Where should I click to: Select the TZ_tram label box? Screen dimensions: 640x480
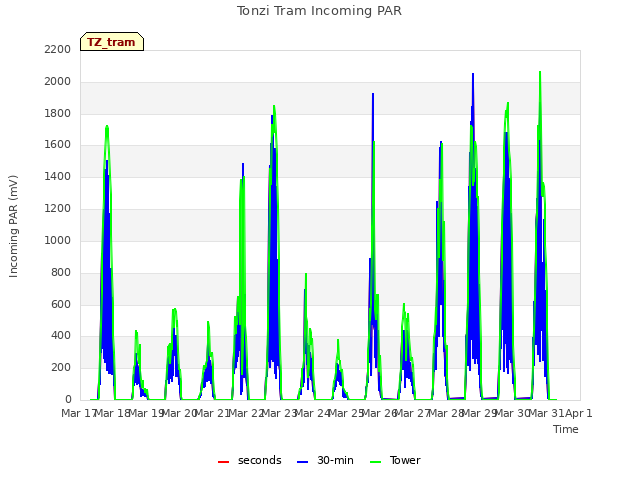pyautogui.click(x=112, y=42)
